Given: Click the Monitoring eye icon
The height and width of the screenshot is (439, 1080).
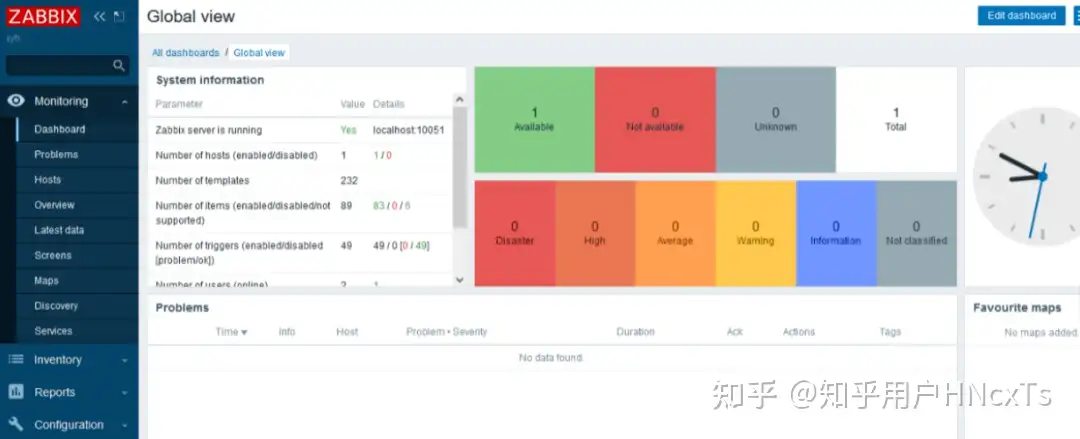Looking at the screenshot, I should [16, 101].
